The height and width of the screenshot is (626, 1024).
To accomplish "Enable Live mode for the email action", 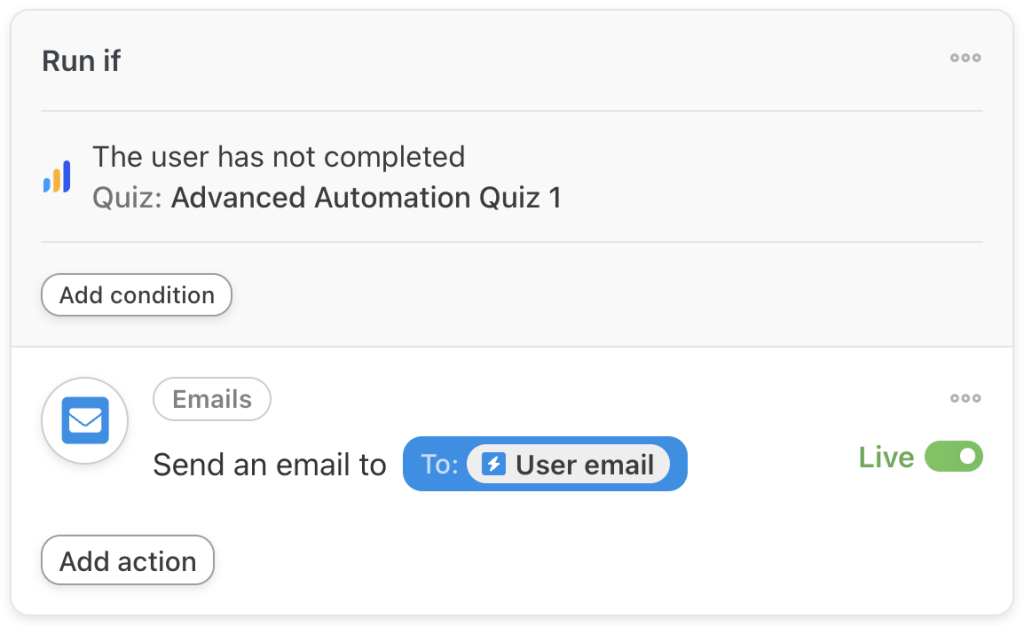I will coord(953,457).
